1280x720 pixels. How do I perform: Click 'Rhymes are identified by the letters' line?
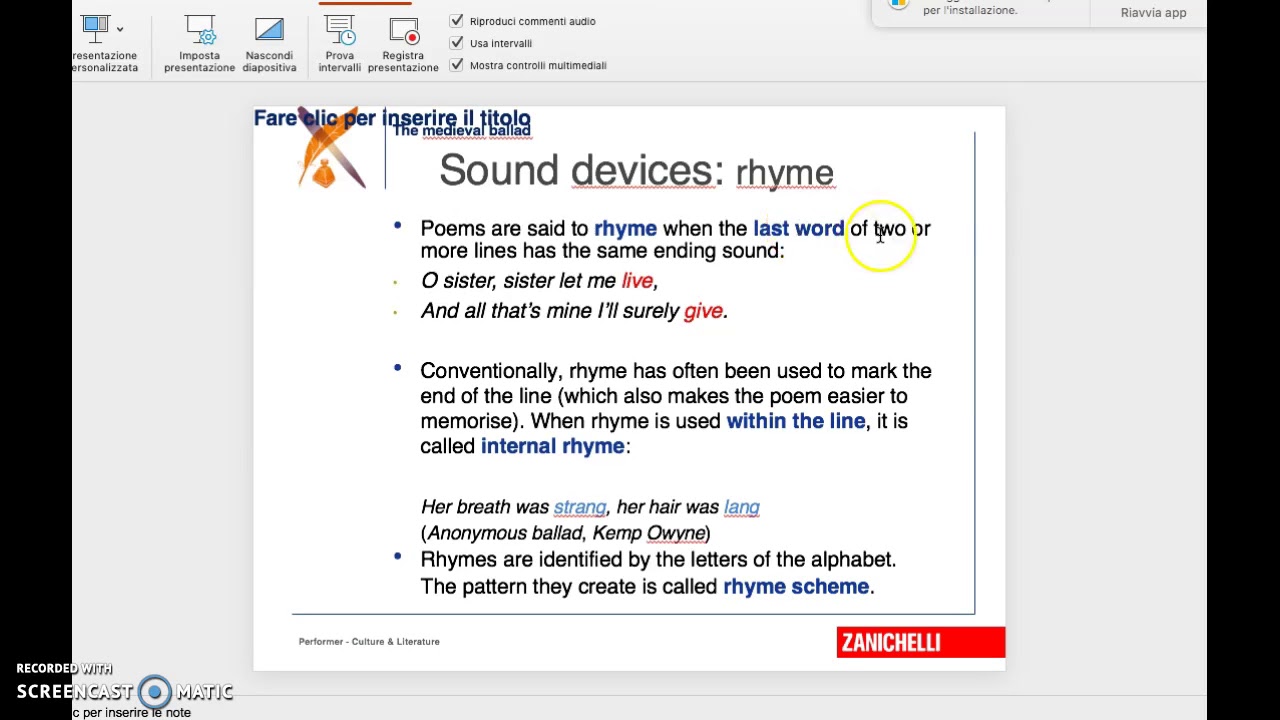coord(658,560)
